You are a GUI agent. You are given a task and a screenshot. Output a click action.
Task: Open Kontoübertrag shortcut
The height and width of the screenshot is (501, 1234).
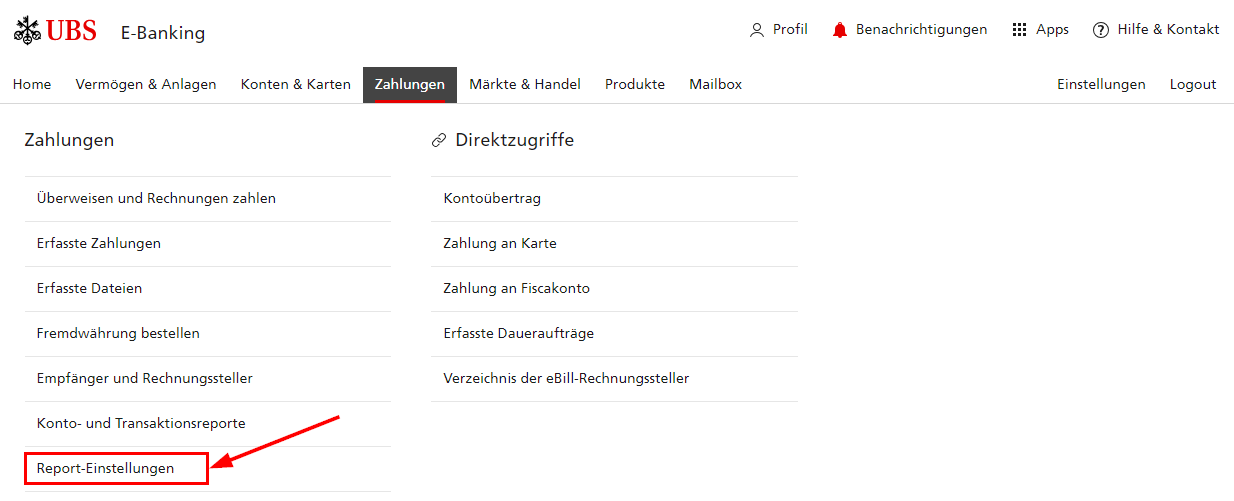click(614, 199)
